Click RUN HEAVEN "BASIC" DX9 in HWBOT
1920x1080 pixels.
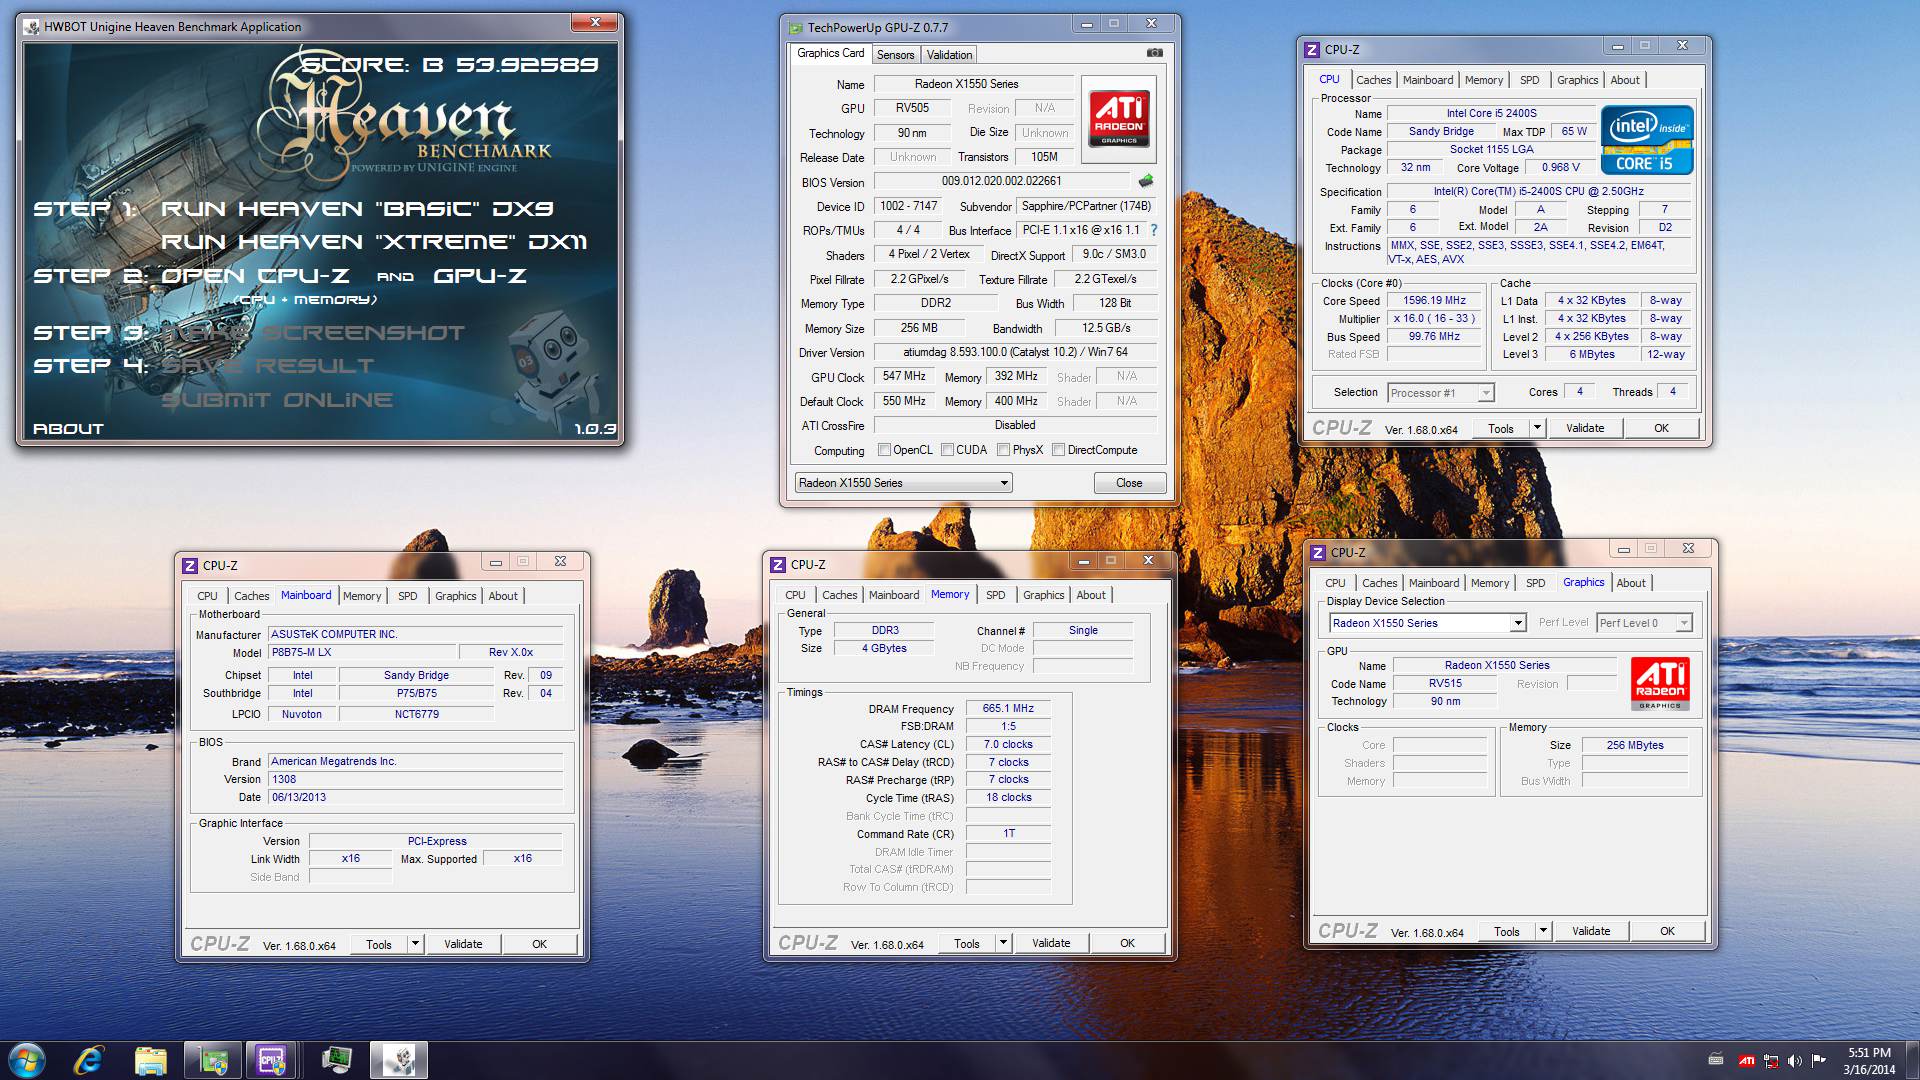356,209
